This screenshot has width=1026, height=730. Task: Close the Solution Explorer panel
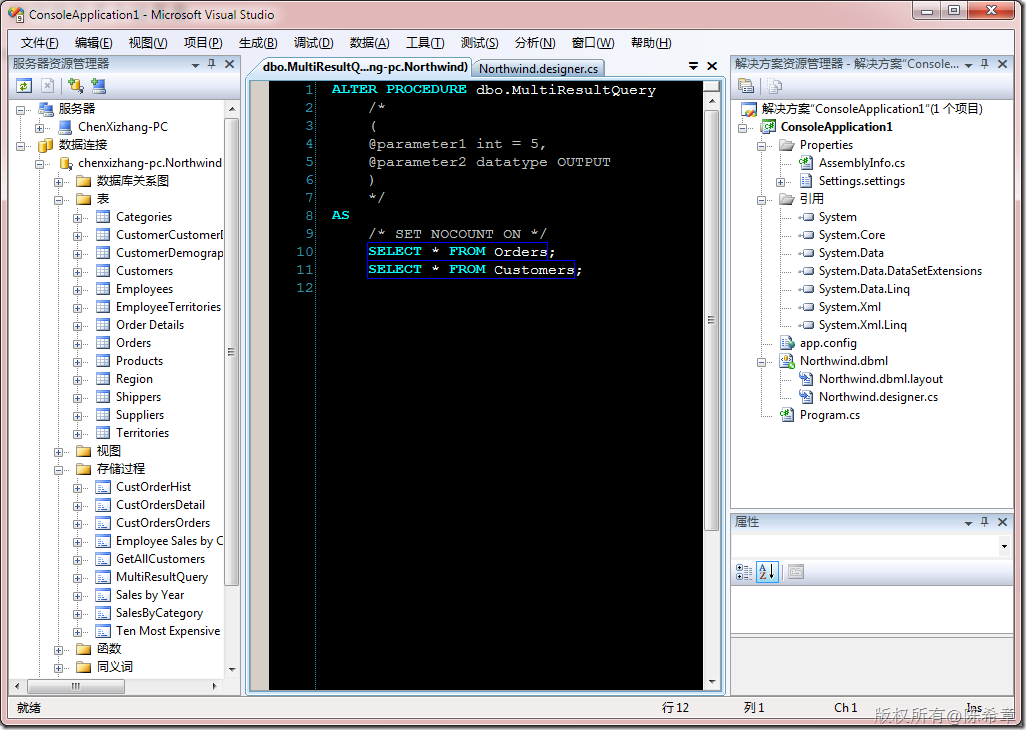1002,63
